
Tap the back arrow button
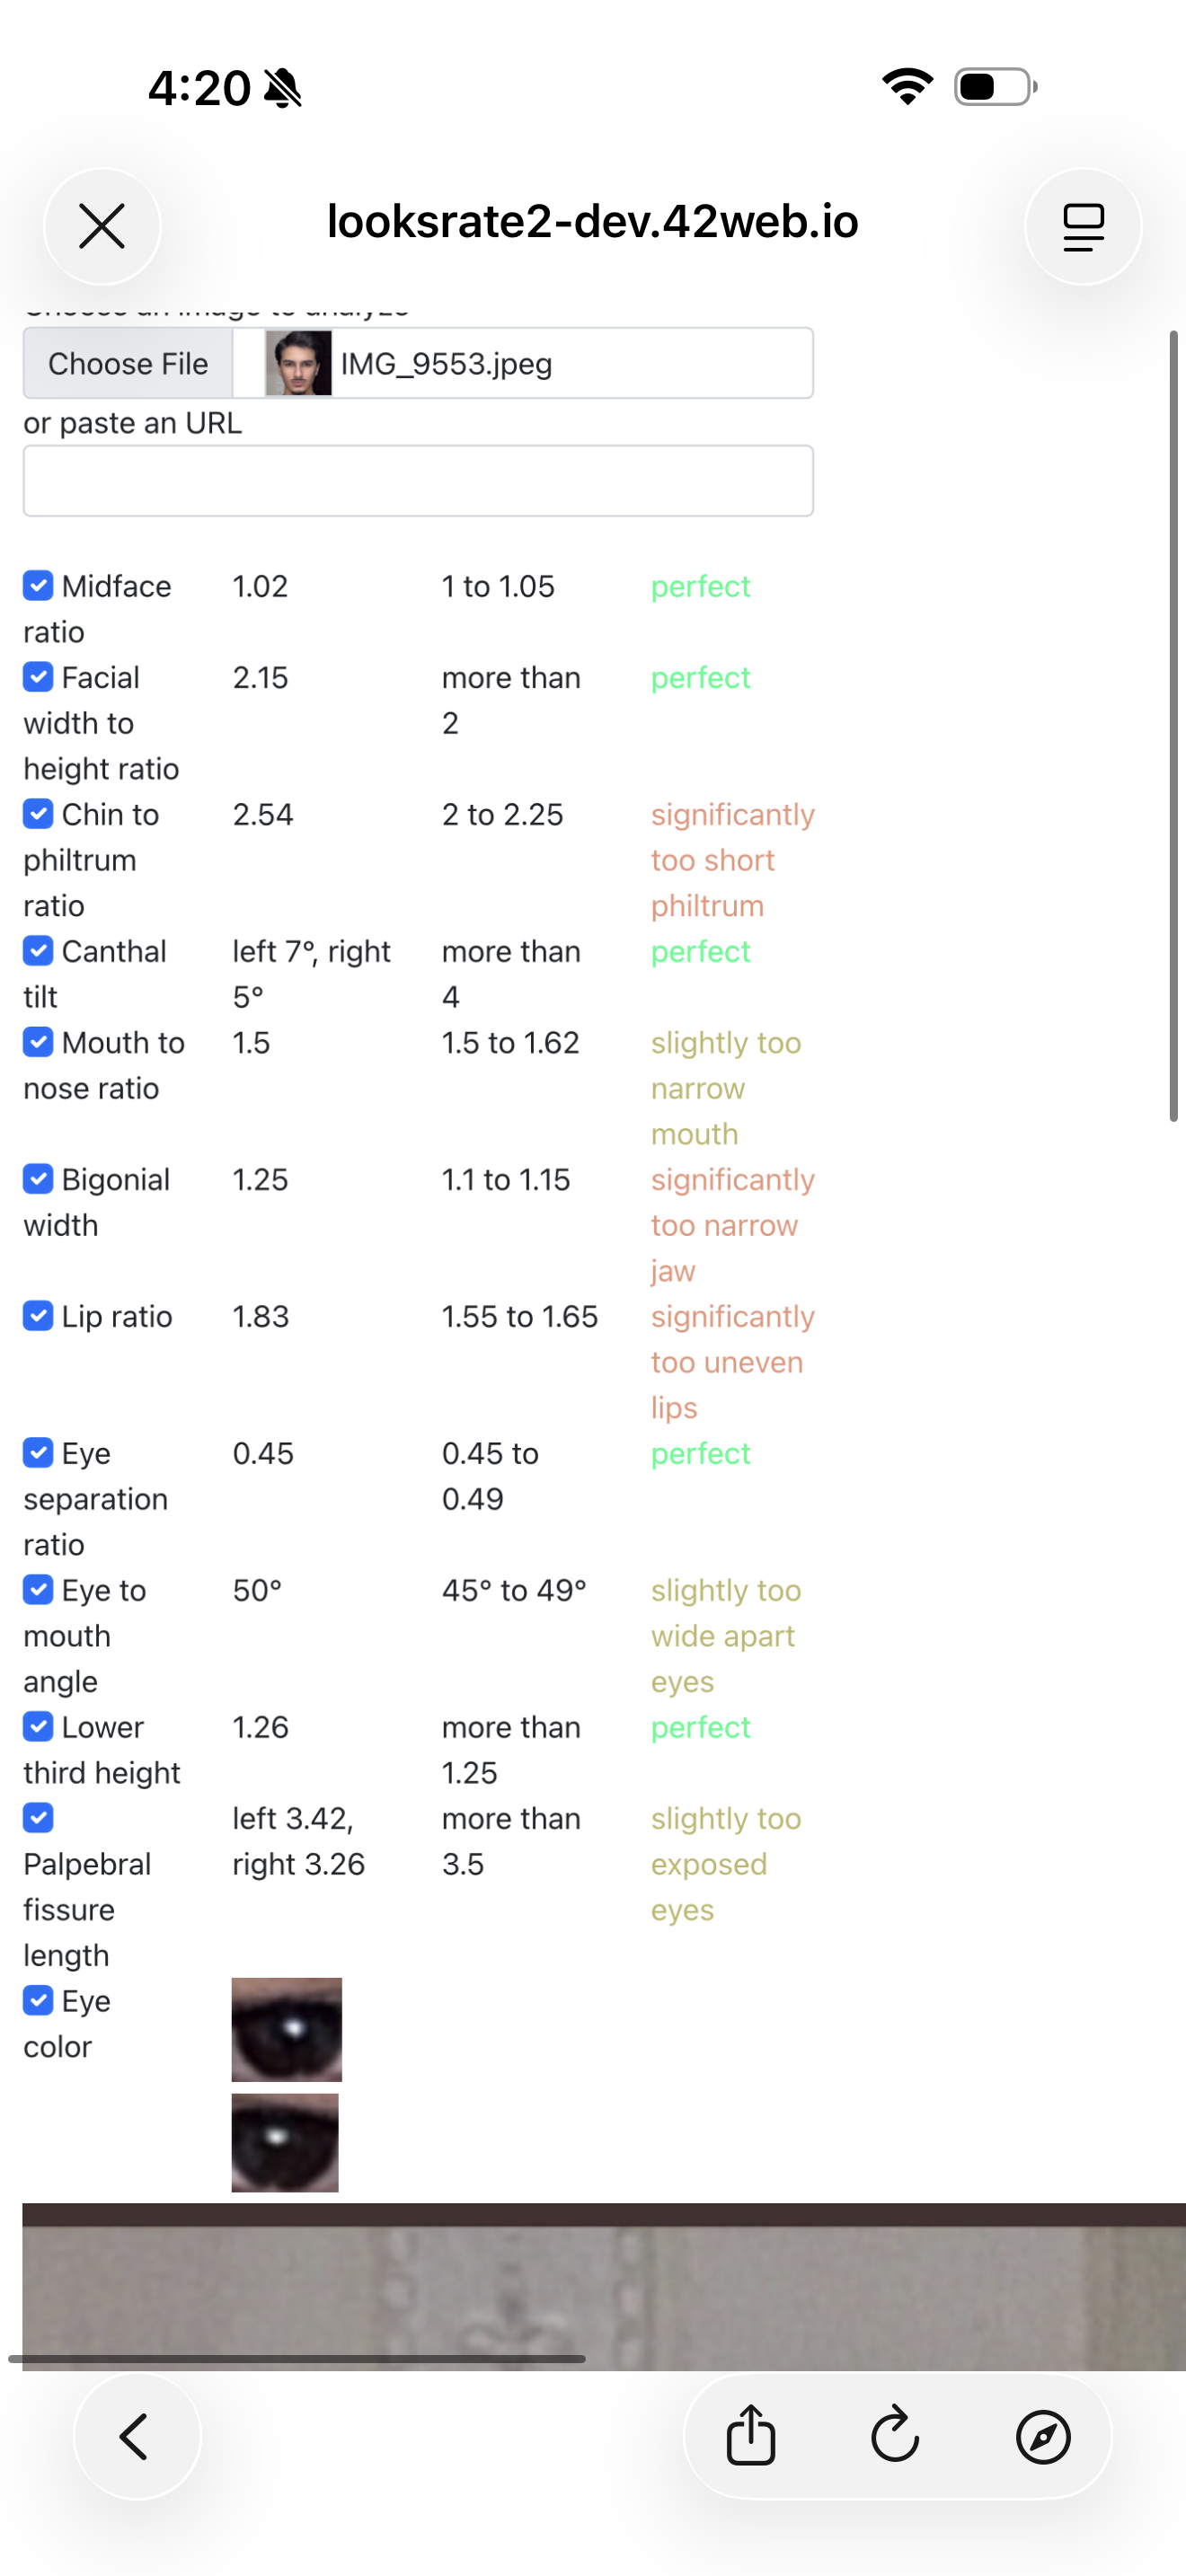point(136,2436)
